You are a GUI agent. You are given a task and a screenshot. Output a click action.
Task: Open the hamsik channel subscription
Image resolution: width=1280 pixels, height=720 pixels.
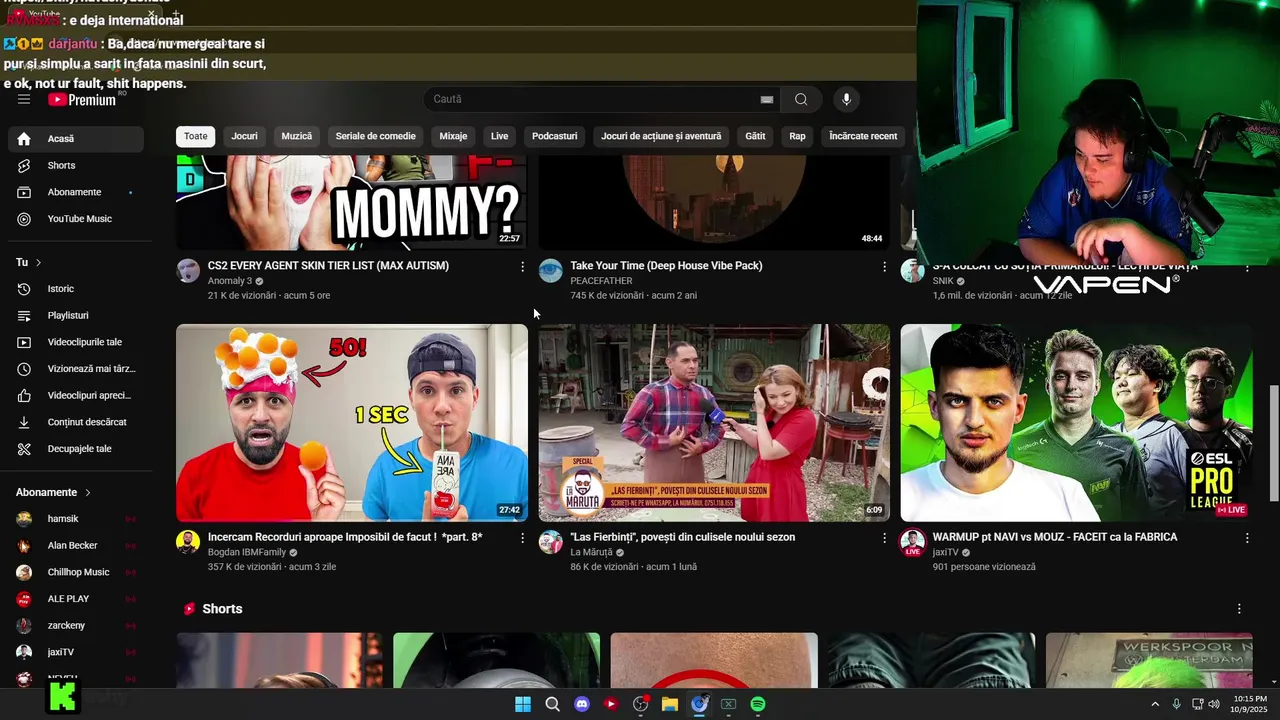pos(76,519)
